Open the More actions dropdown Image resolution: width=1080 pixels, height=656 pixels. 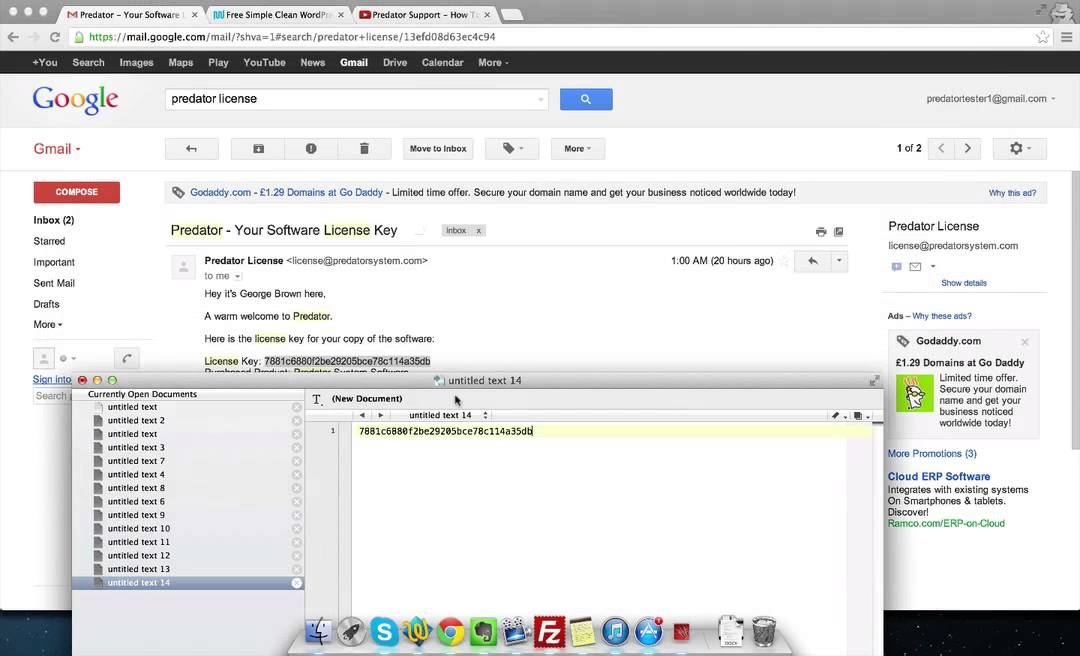pos(578,149)
